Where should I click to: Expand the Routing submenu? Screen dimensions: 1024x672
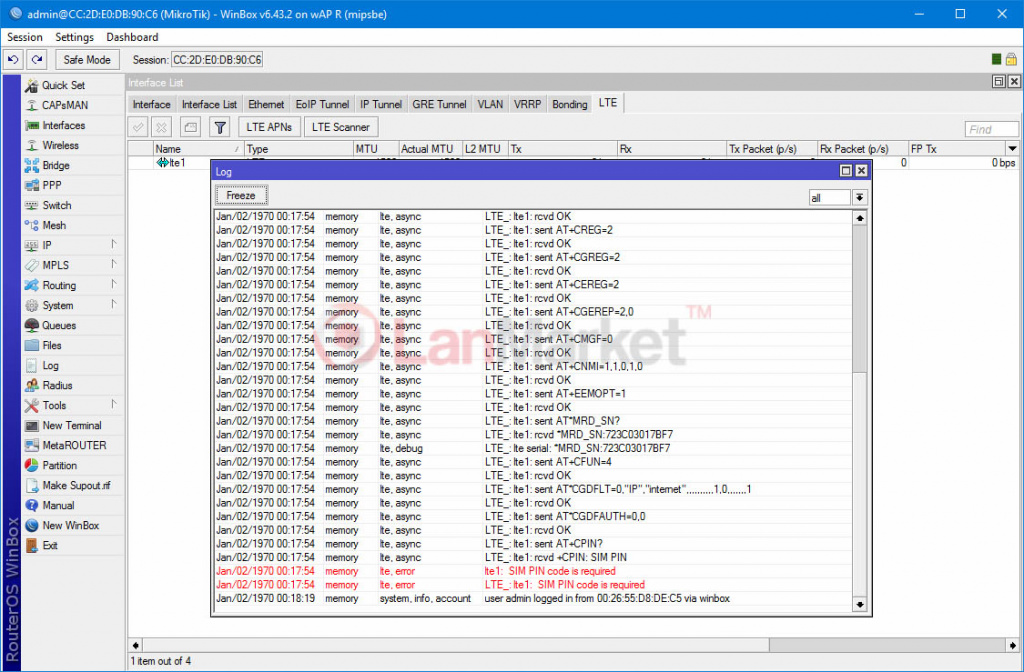(x=59, y=285)
